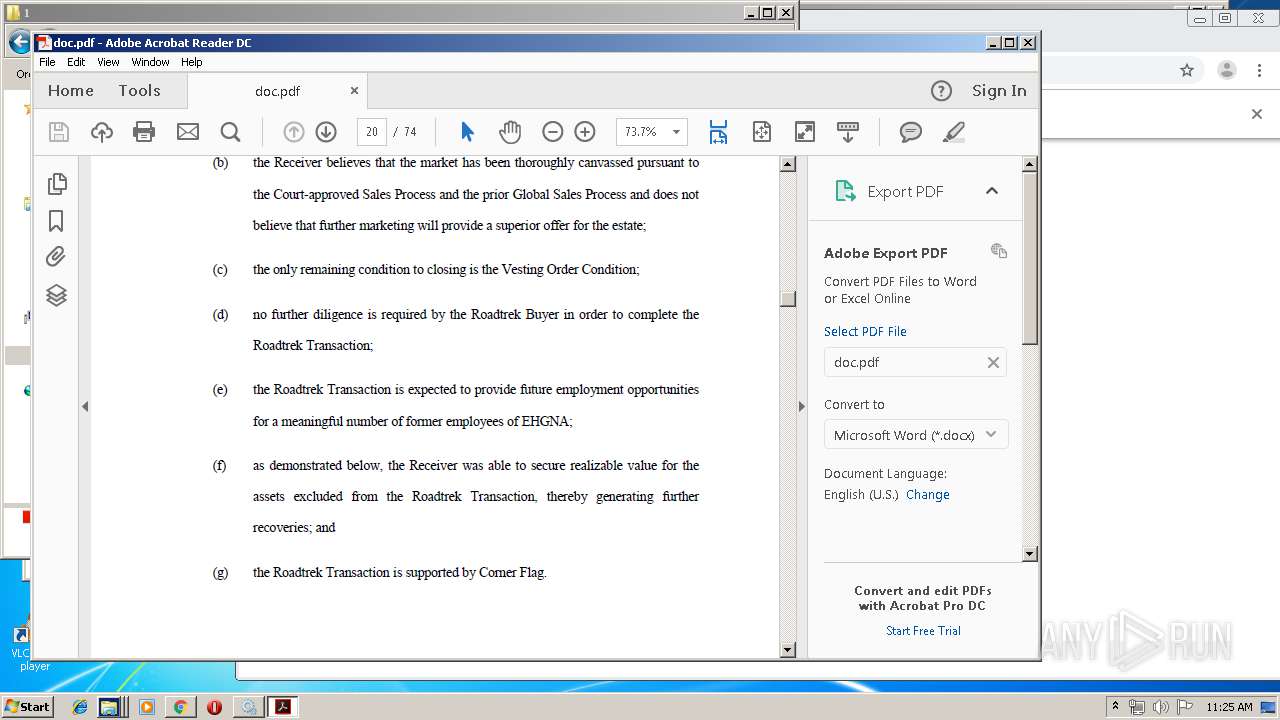Click the cloud upload icon

tap(101, 132)
